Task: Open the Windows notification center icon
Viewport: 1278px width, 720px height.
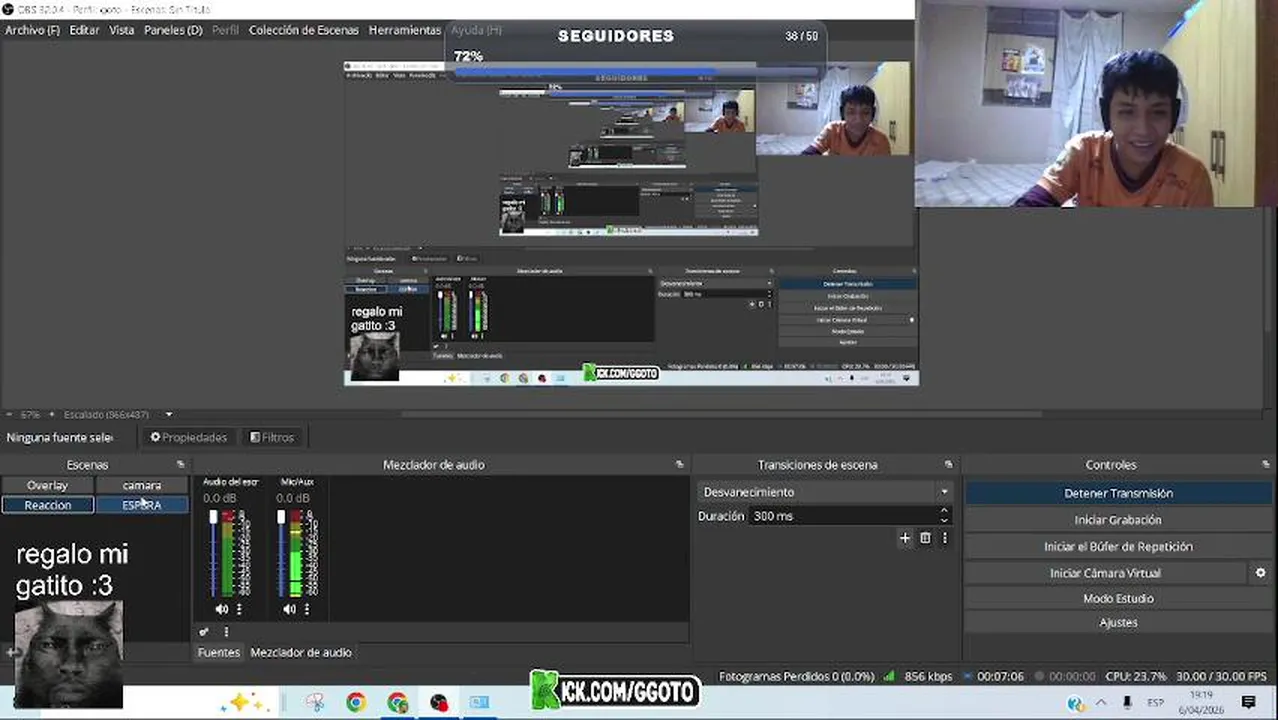Action: tap(1248, 703)
